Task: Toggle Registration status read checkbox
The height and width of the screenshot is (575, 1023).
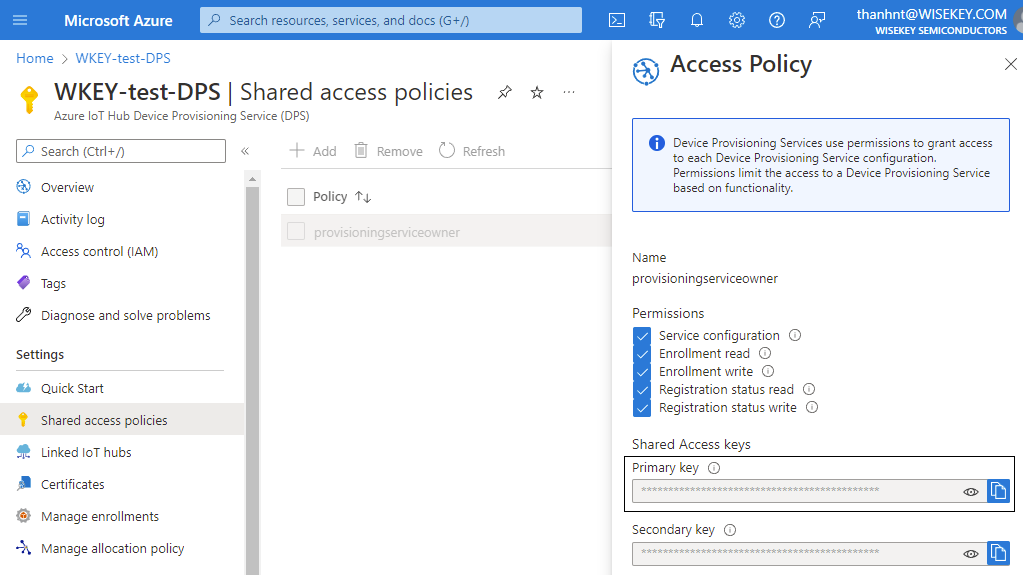Action: tap(642, 390)
